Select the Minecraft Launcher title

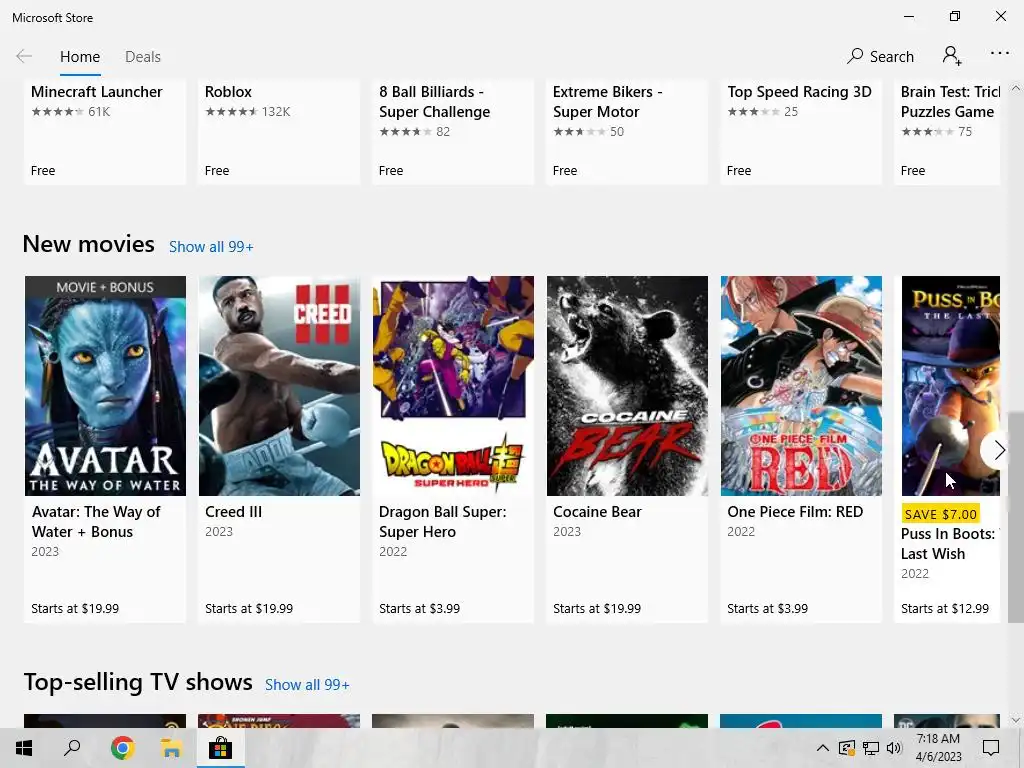[97, 92]
